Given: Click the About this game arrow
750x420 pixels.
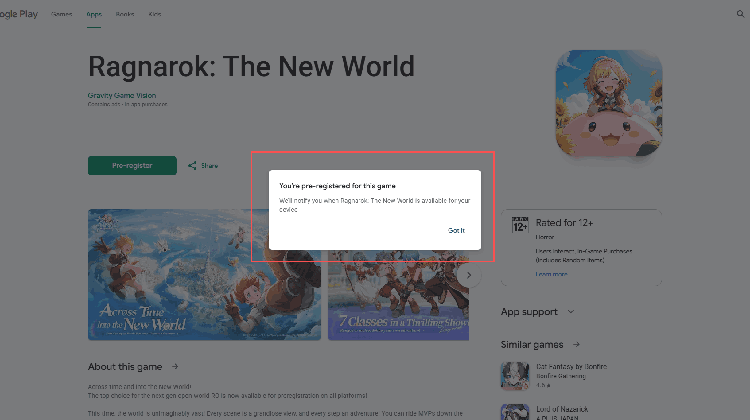Looking at the screenshot, I should (175, 366).
